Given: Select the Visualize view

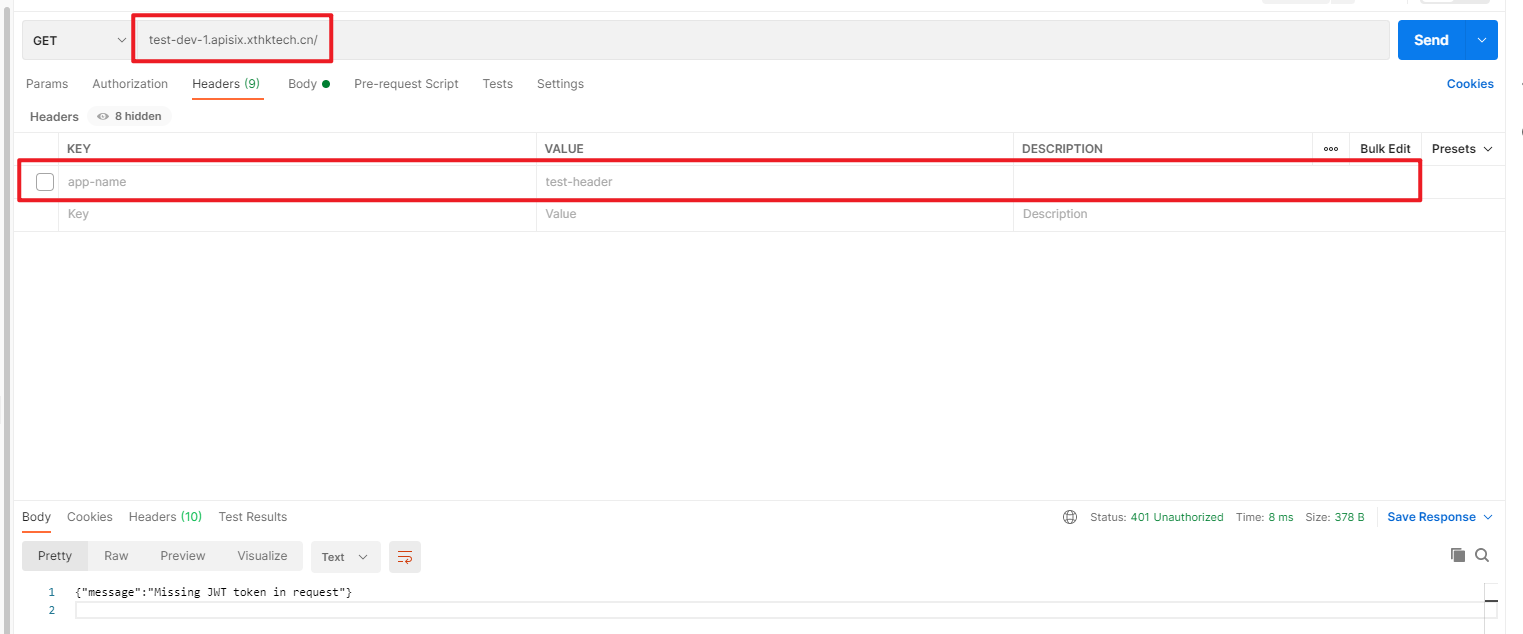Looking at the screenshot, I should point(262,556).
